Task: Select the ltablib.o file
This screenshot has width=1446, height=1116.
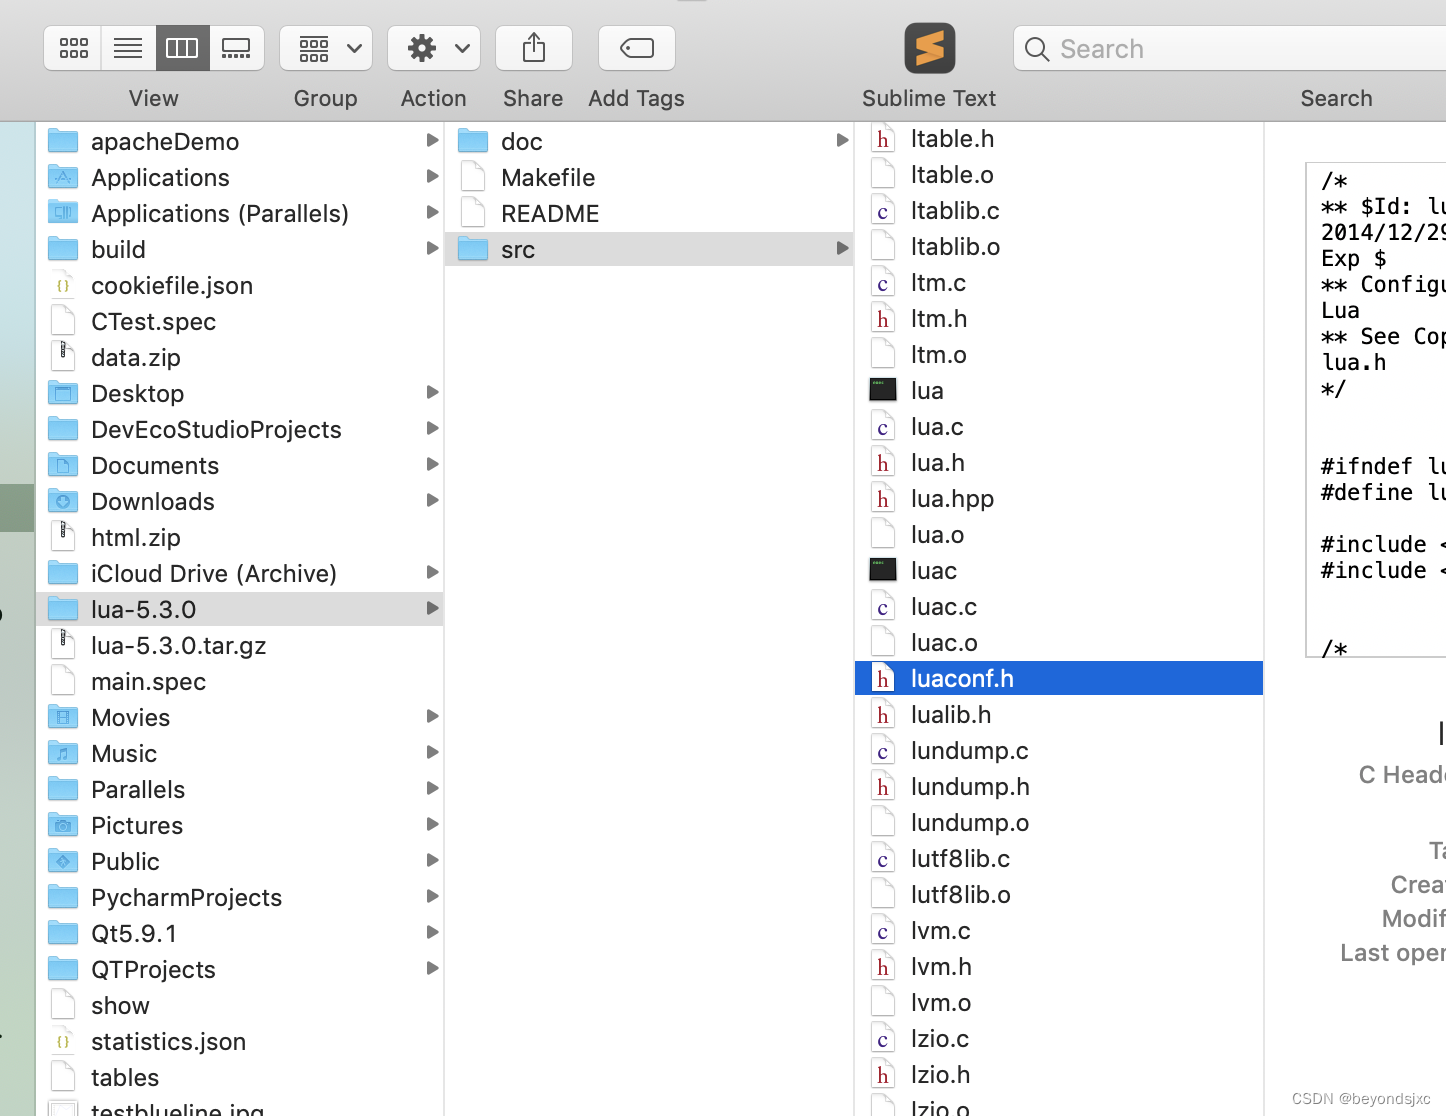Action: click(1059, 247)
